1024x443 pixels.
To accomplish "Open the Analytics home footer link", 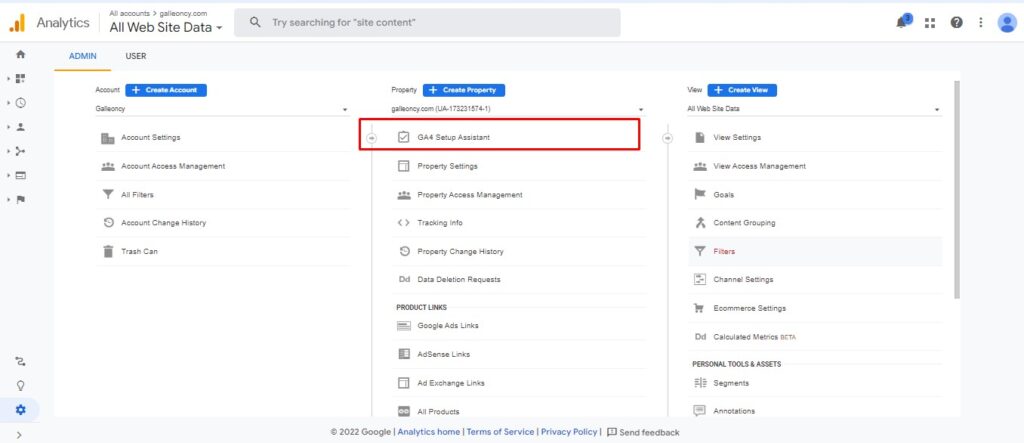I will [x=428, y=432].
